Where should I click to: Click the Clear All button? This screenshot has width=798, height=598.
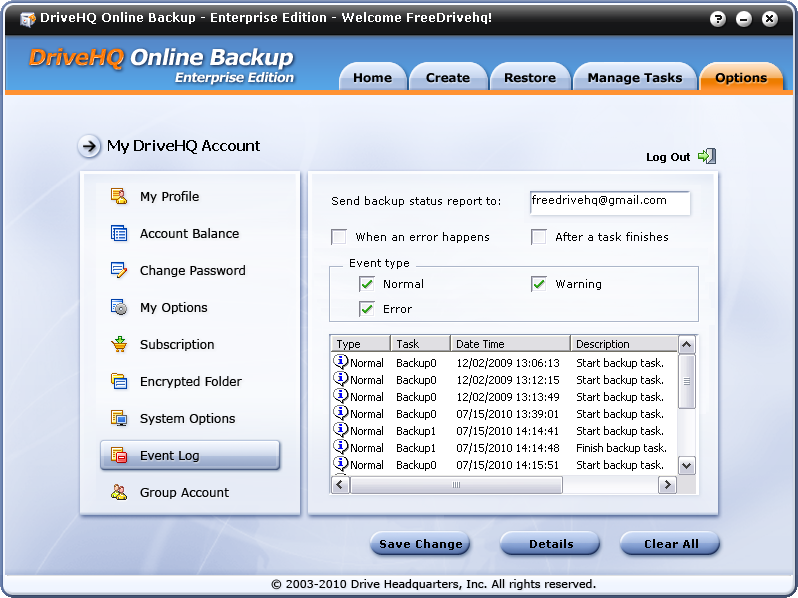[x=670, y=544]
